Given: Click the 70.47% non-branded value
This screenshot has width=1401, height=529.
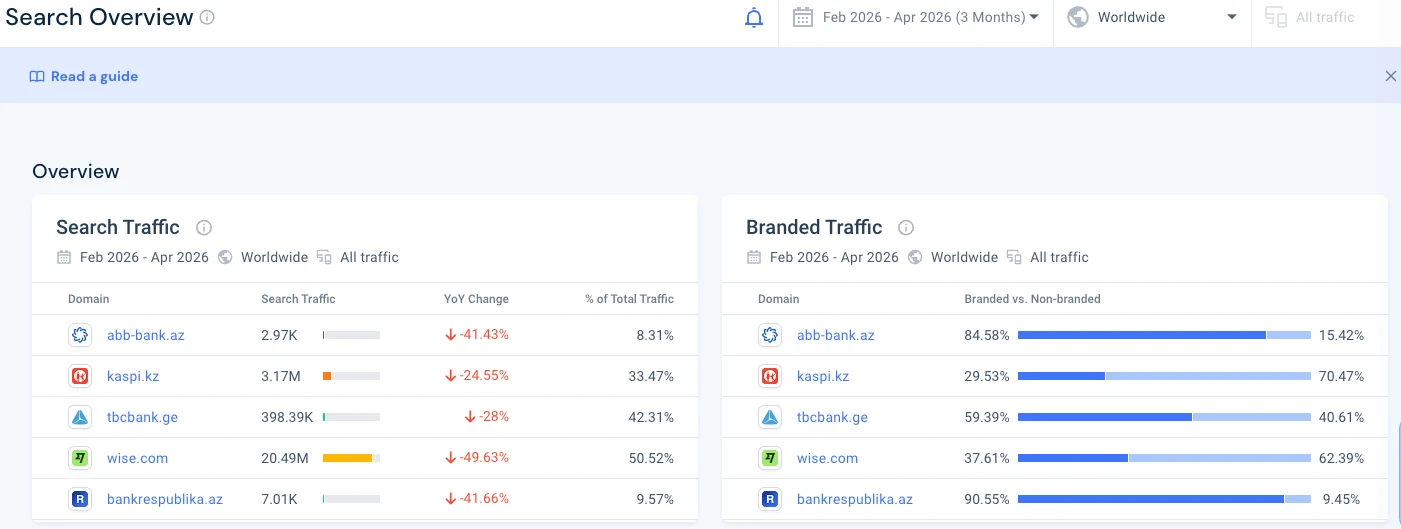Looking at the screenshot, I should click(x=1341, y=376).
